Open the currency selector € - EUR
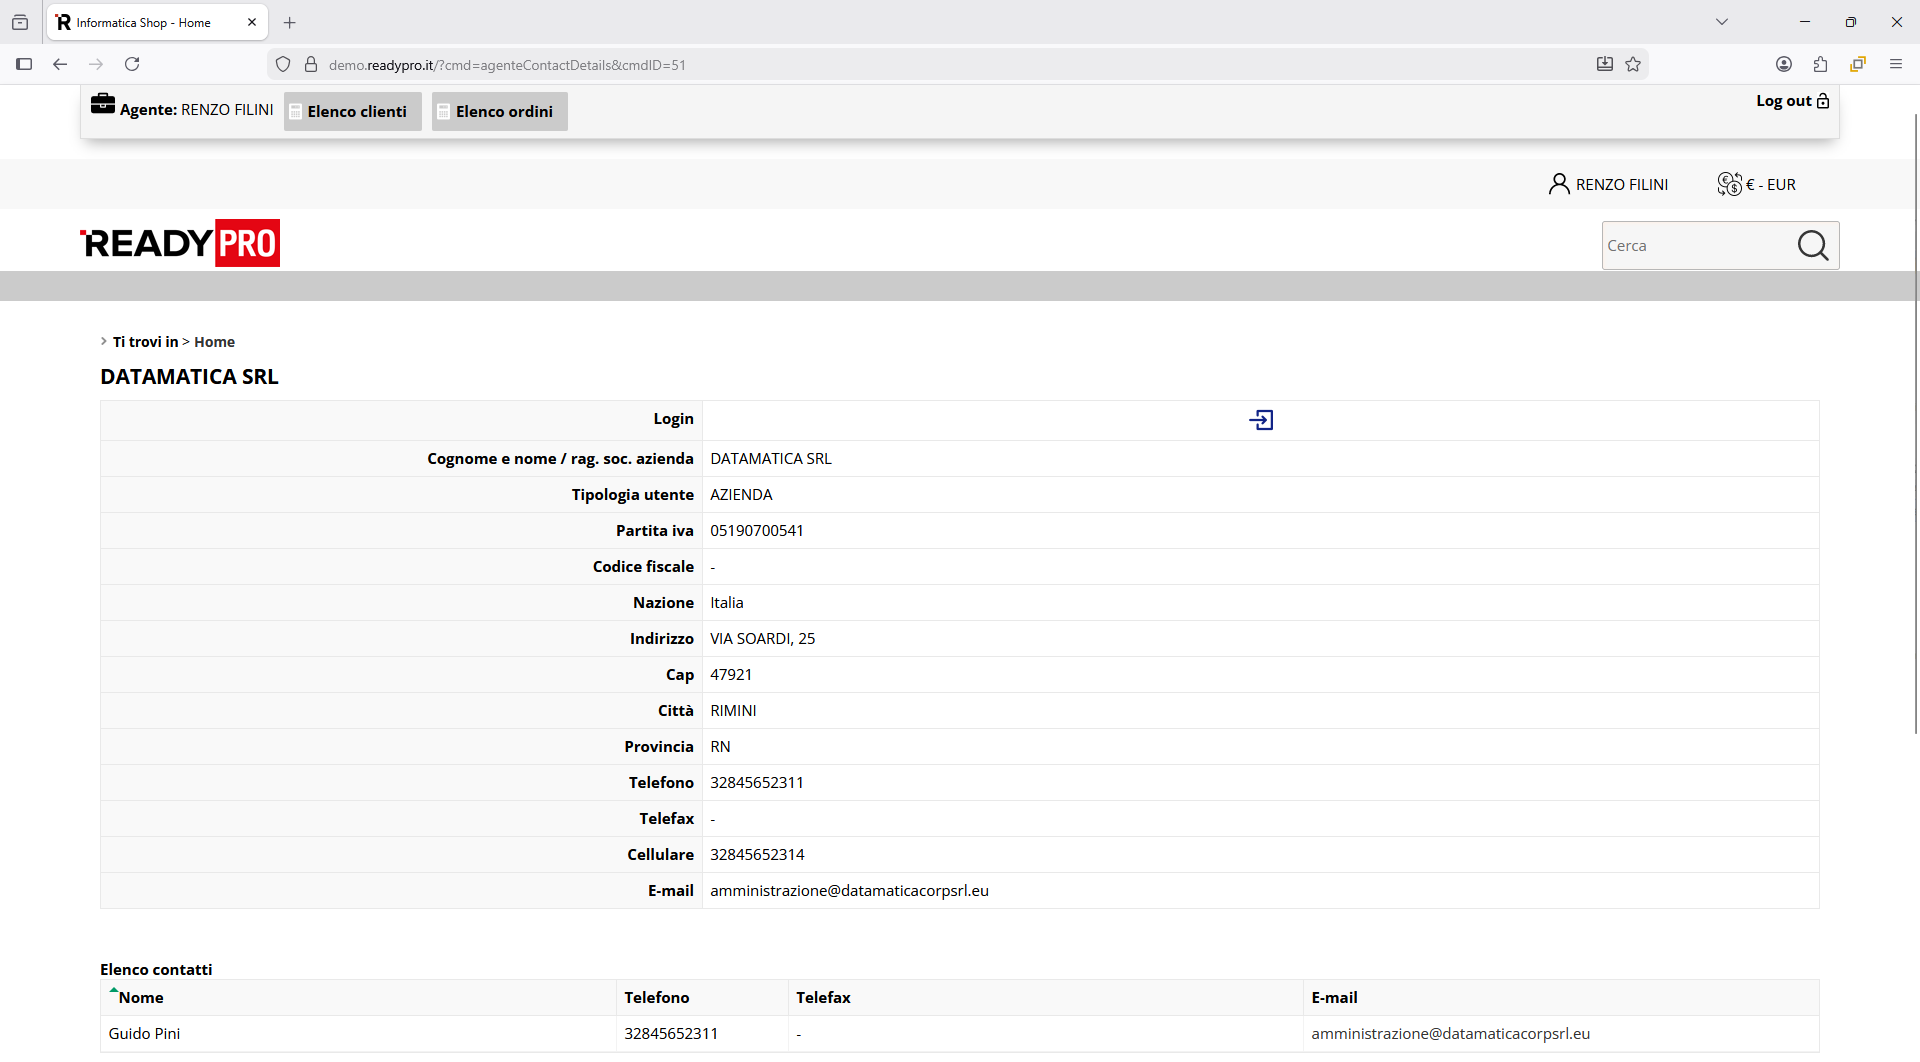This screenshot has width=1920, height=1062. (x=1756, y=184)
